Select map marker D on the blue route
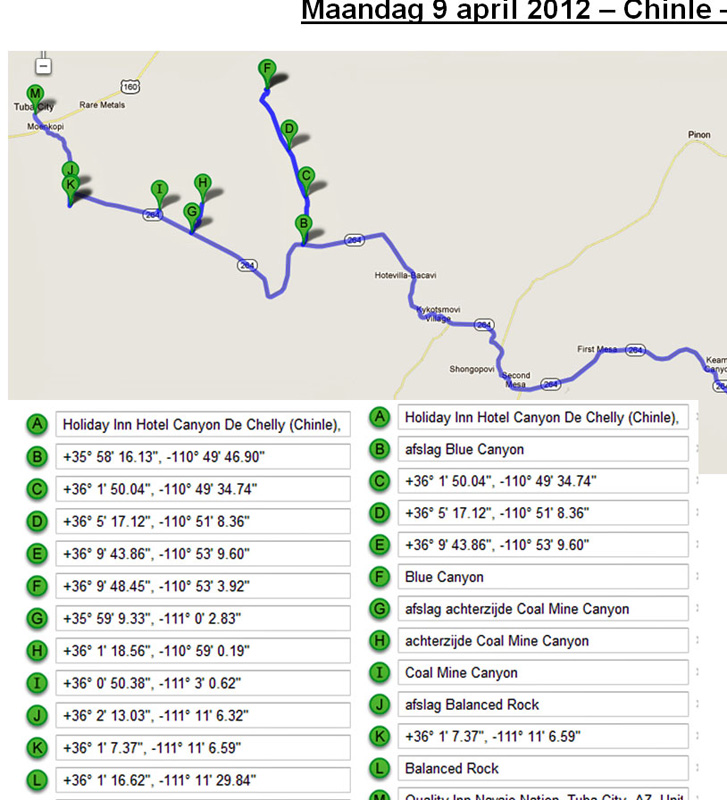The image size is (727, 800). click(x=288, y=129)
